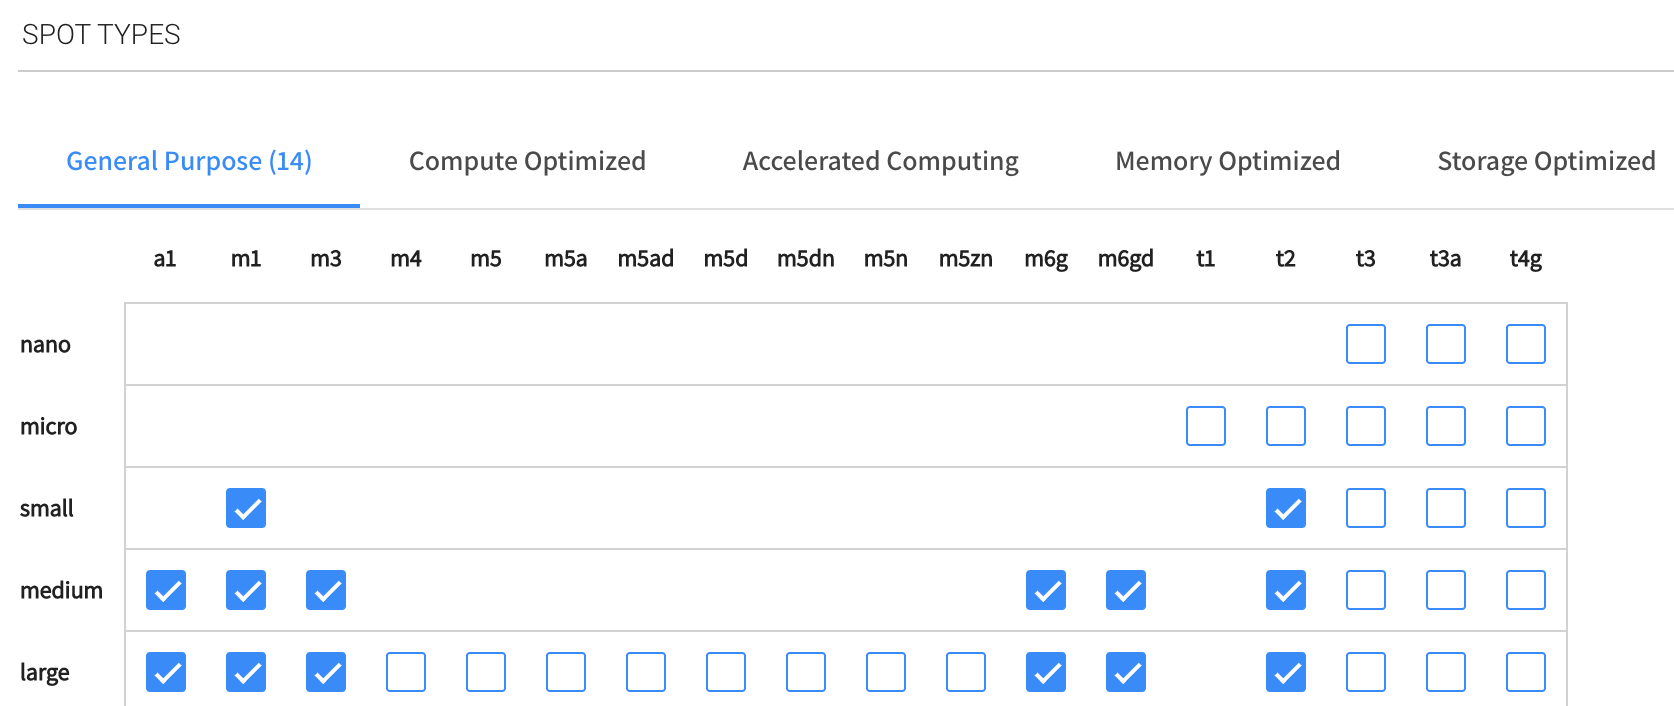Select the t3 large checkbox
The image size is (1674, 706).
tap(1366, 672)
